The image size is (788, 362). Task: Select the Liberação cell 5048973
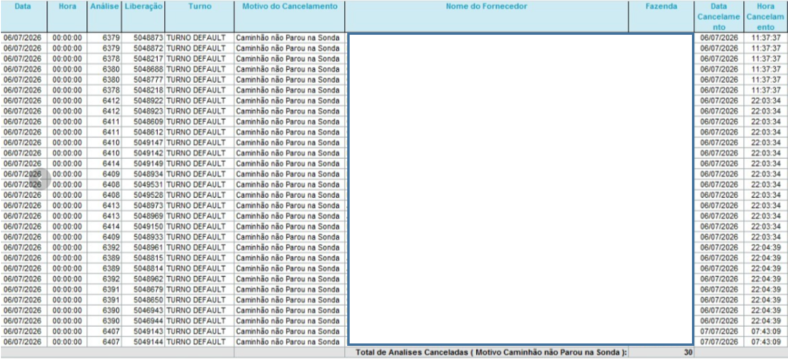coord(143,206)
